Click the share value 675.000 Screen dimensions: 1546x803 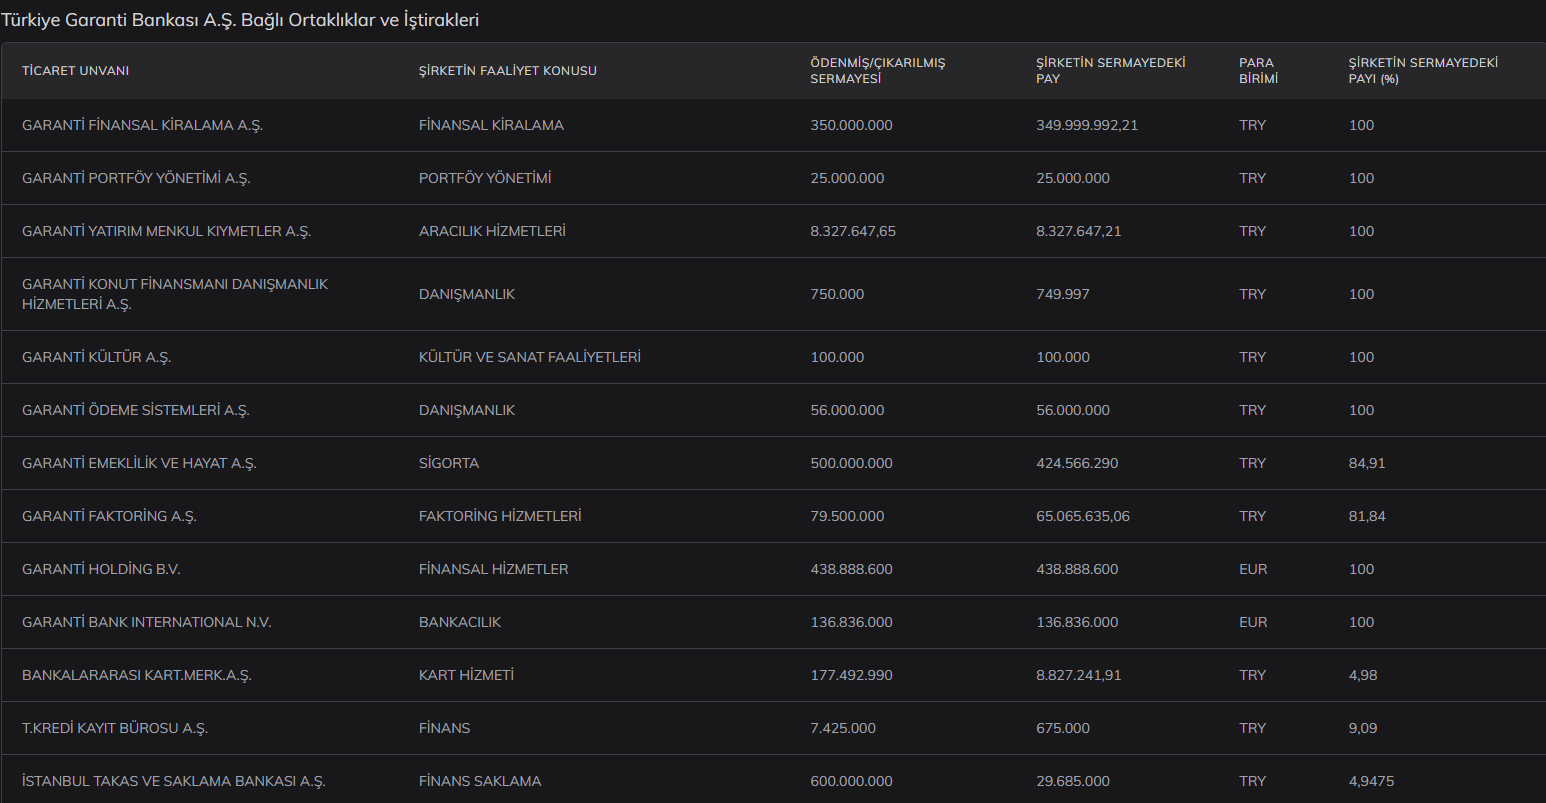point(1063,728)
